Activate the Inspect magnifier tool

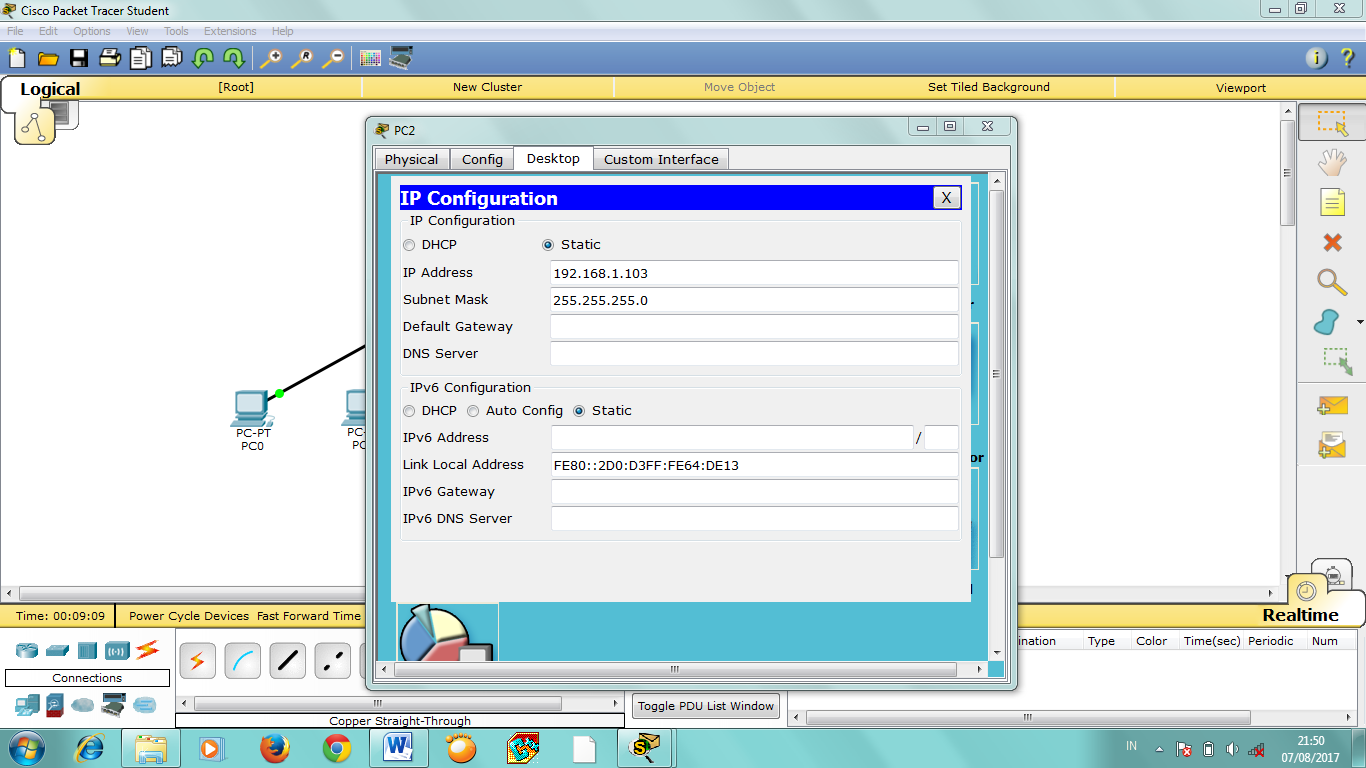tap(1331, 282)
